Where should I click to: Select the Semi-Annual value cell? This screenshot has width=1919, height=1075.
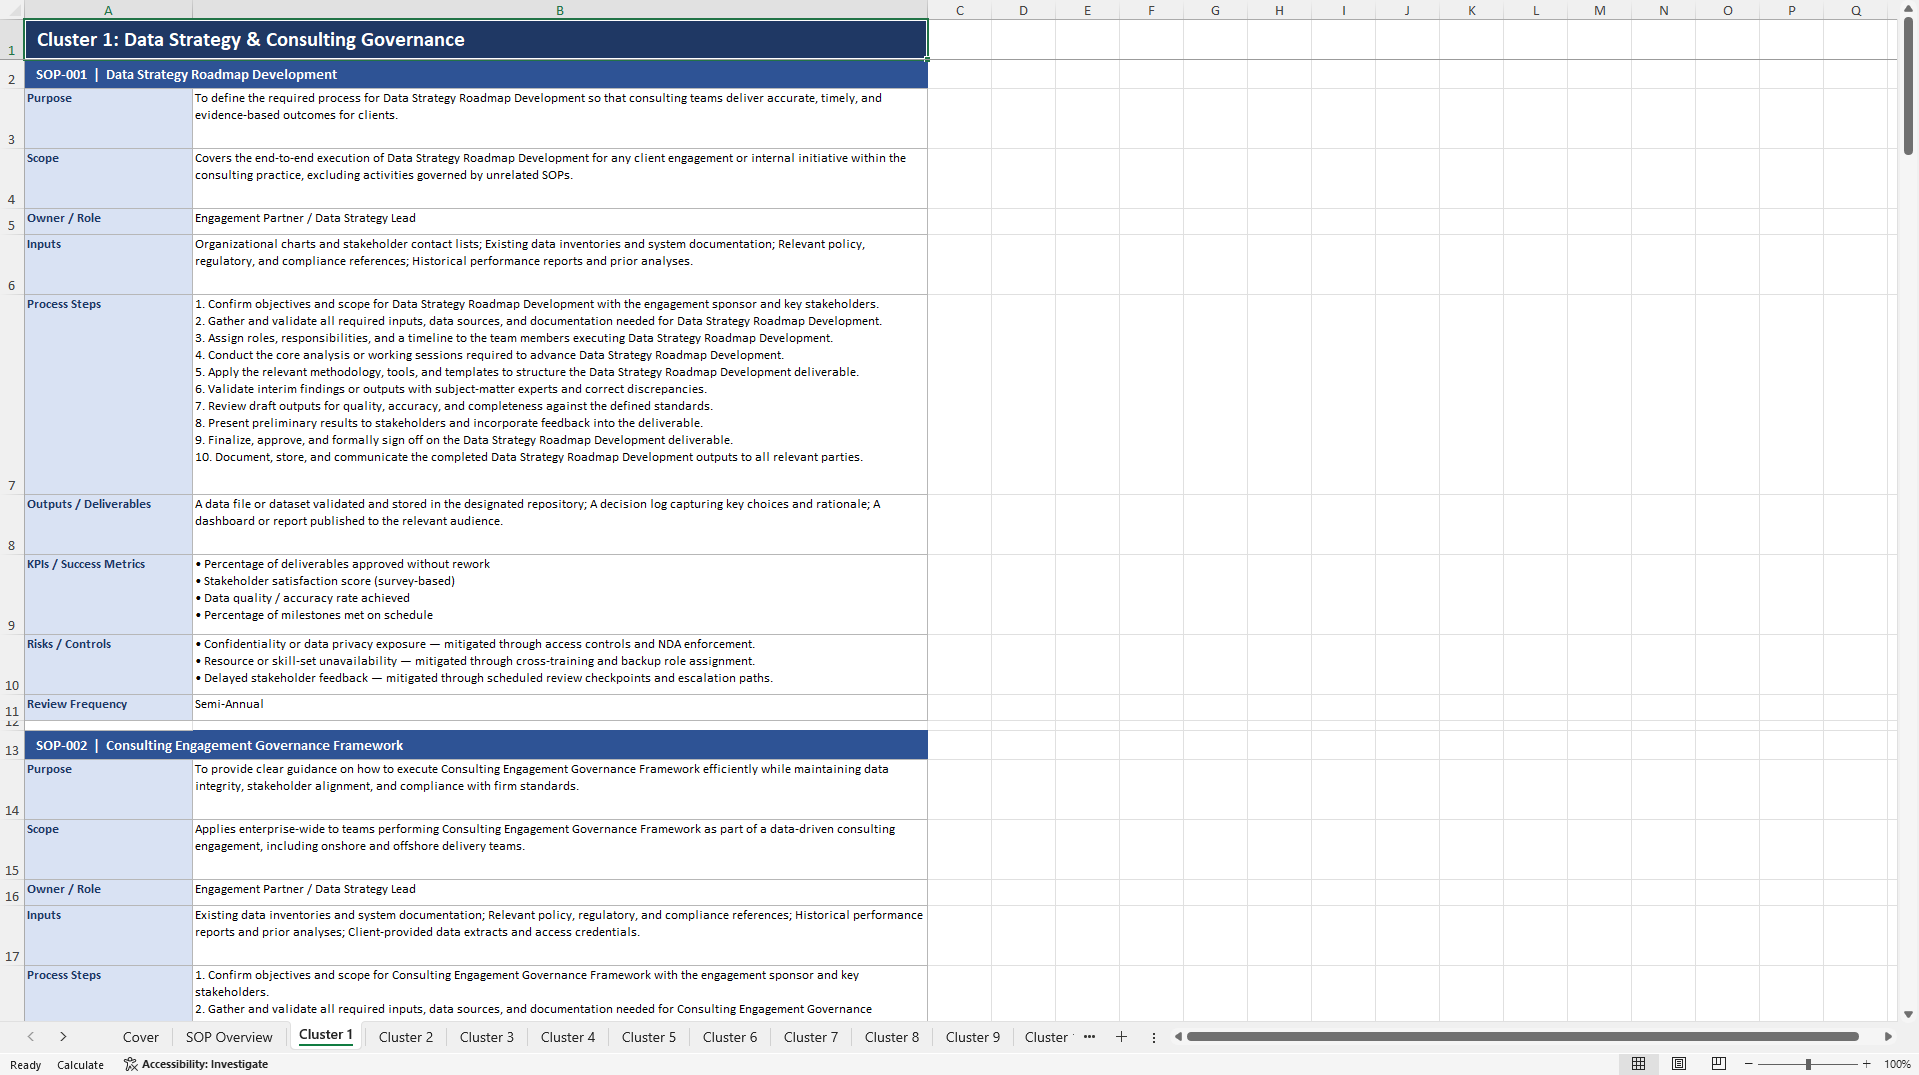(560, 707)
